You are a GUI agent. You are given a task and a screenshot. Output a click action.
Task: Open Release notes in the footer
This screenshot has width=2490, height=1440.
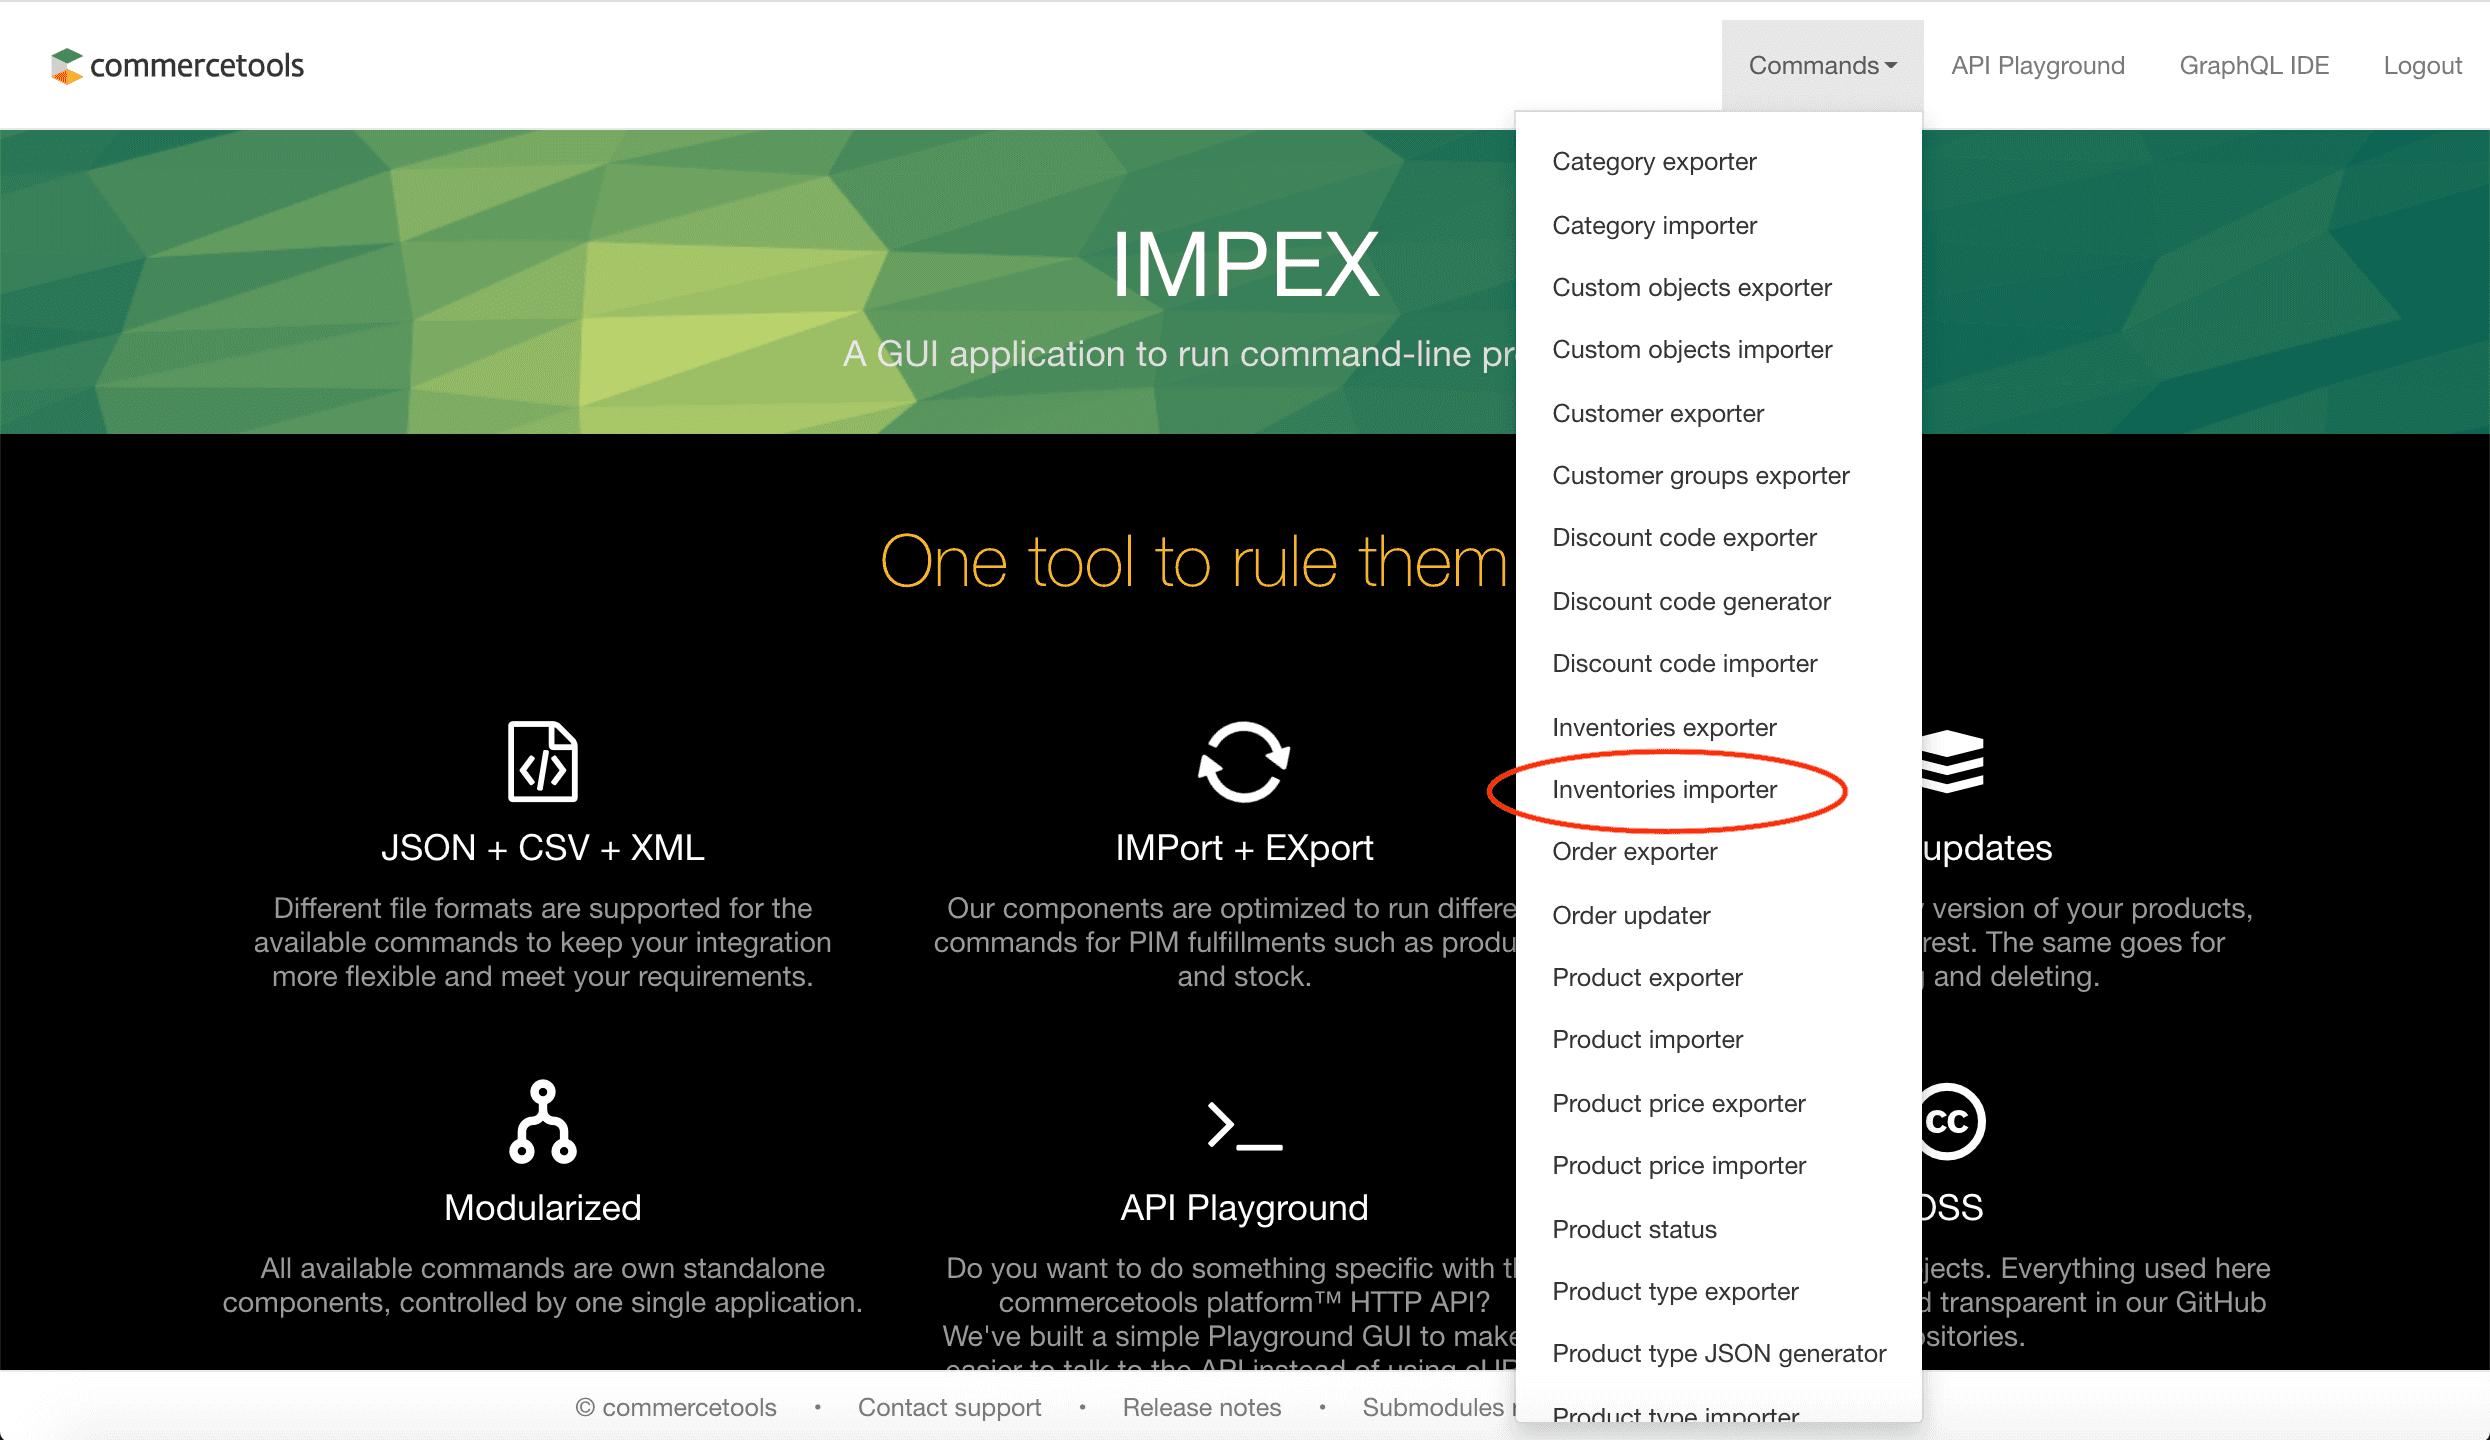coord(1201,1408)
